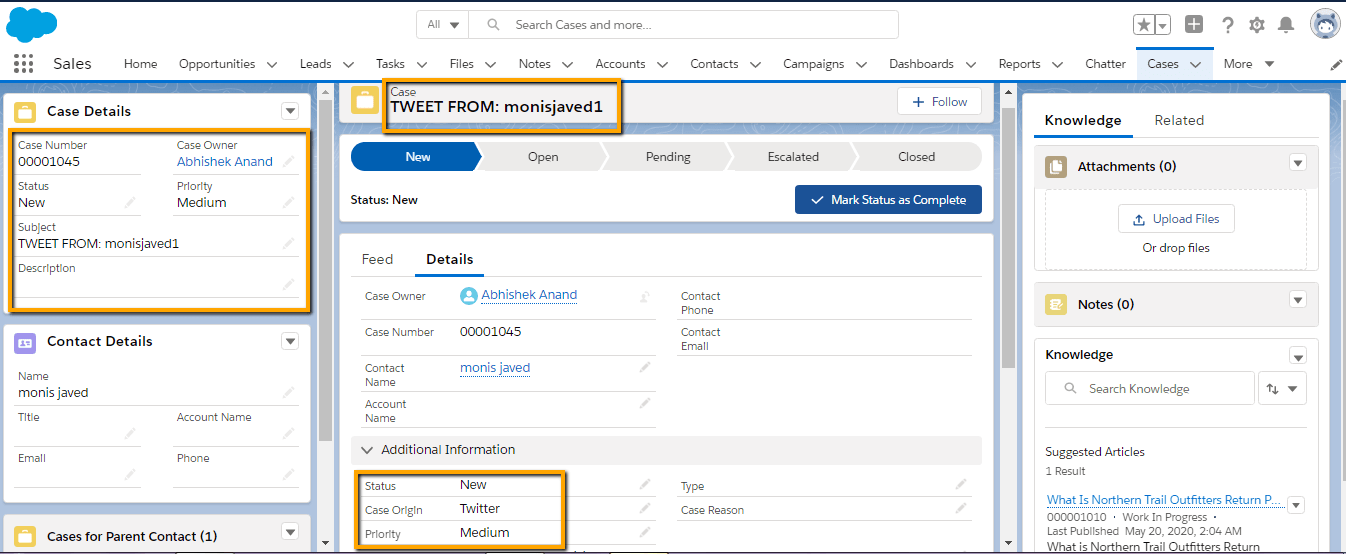Click the Knowledge sort arrows button
Screen dimensions: 1346x554
(x=1282, y=389)
